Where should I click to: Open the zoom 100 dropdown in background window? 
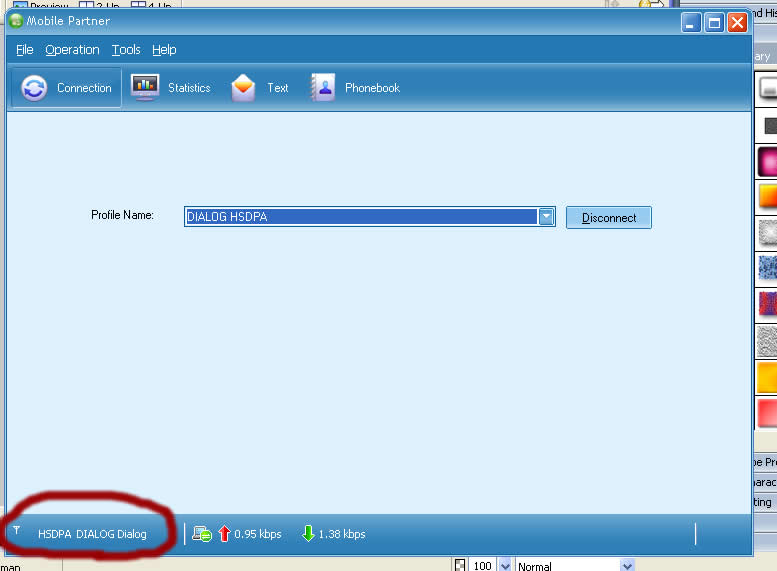[504, 565]
